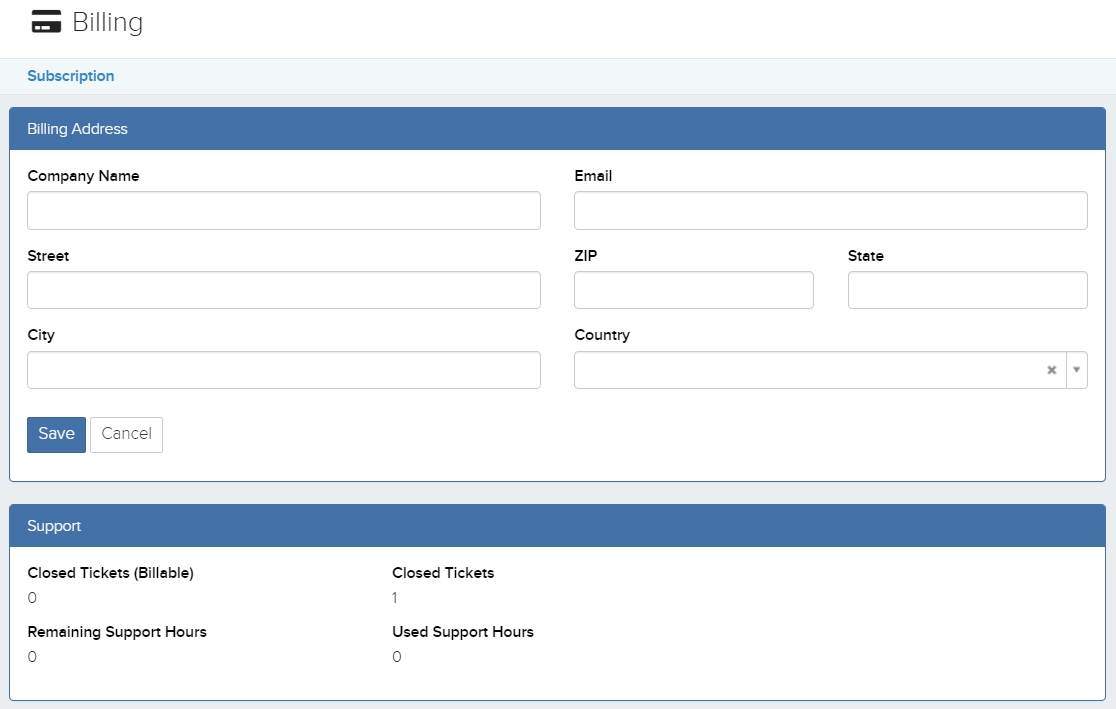This screenshot has width=1116, height=709.
Task: Click the Remaining Support Hours value 0
Action: (32, 657)
